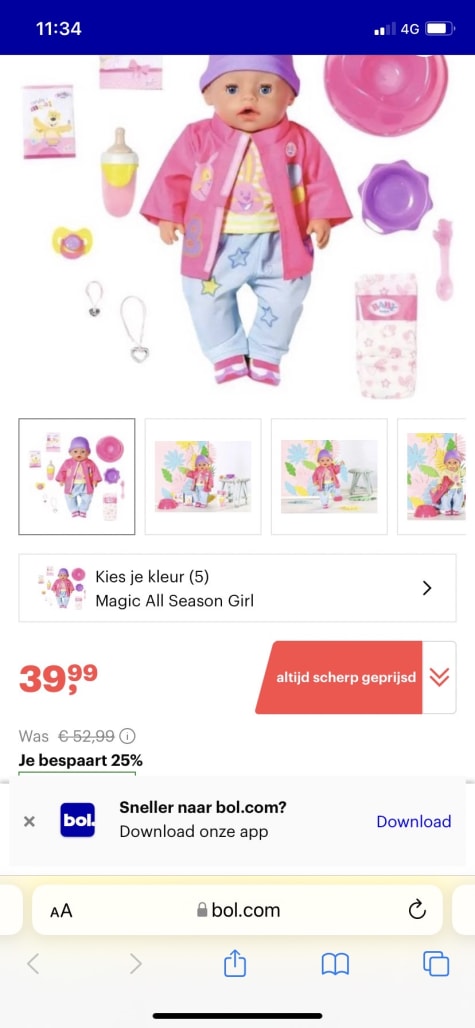Tap the info icon beside €52,99
Image resolution: width=475 pixels, height=1028 pixels.
[128, 736]
